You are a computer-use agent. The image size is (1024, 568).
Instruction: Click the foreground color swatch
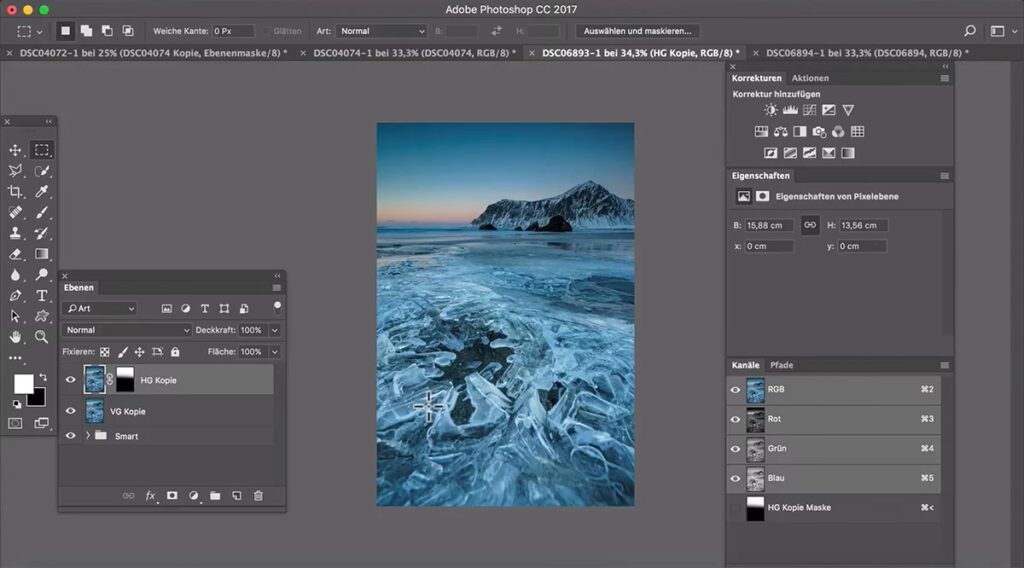pos(23,384)
